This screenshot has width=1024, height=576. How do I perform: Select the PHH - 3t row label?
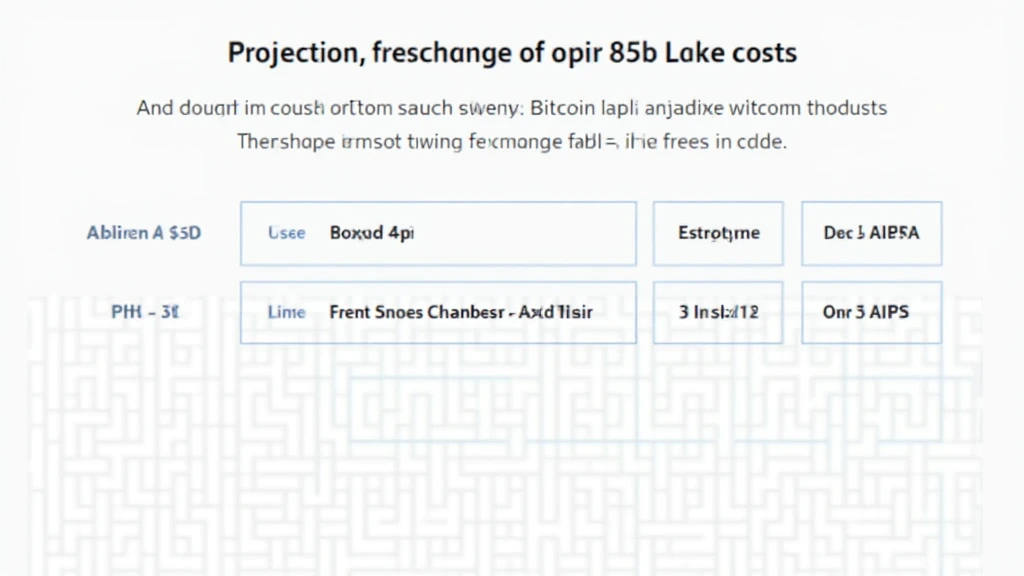tap(145, 312)
